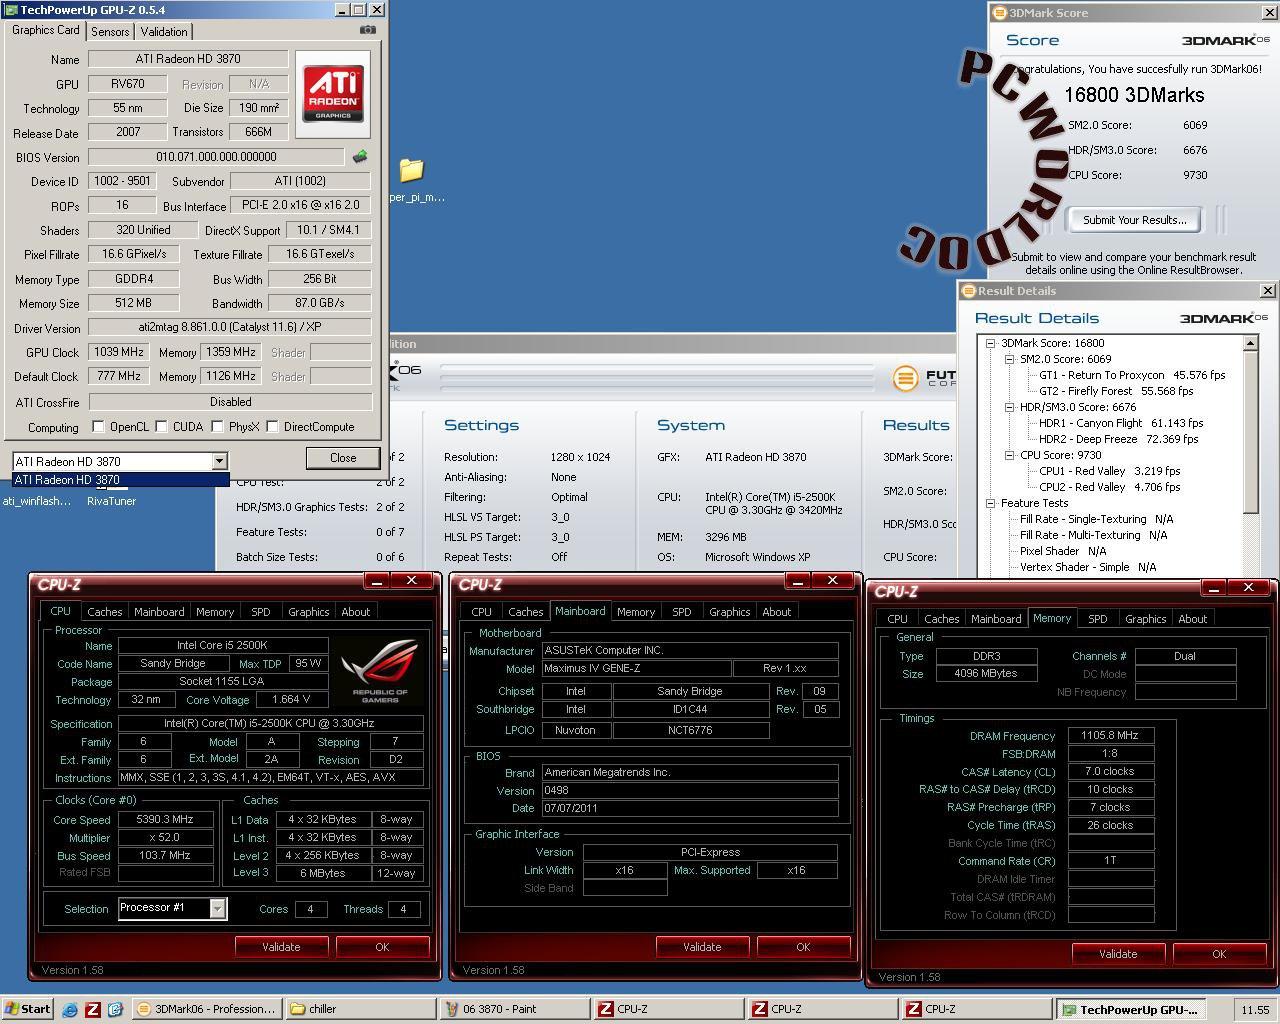The width and height of the screenshot is (1280, 1024).
Task: Click the Driver Version field in GPU-Z
Action: pyautogui.click(x=230, y=327)
